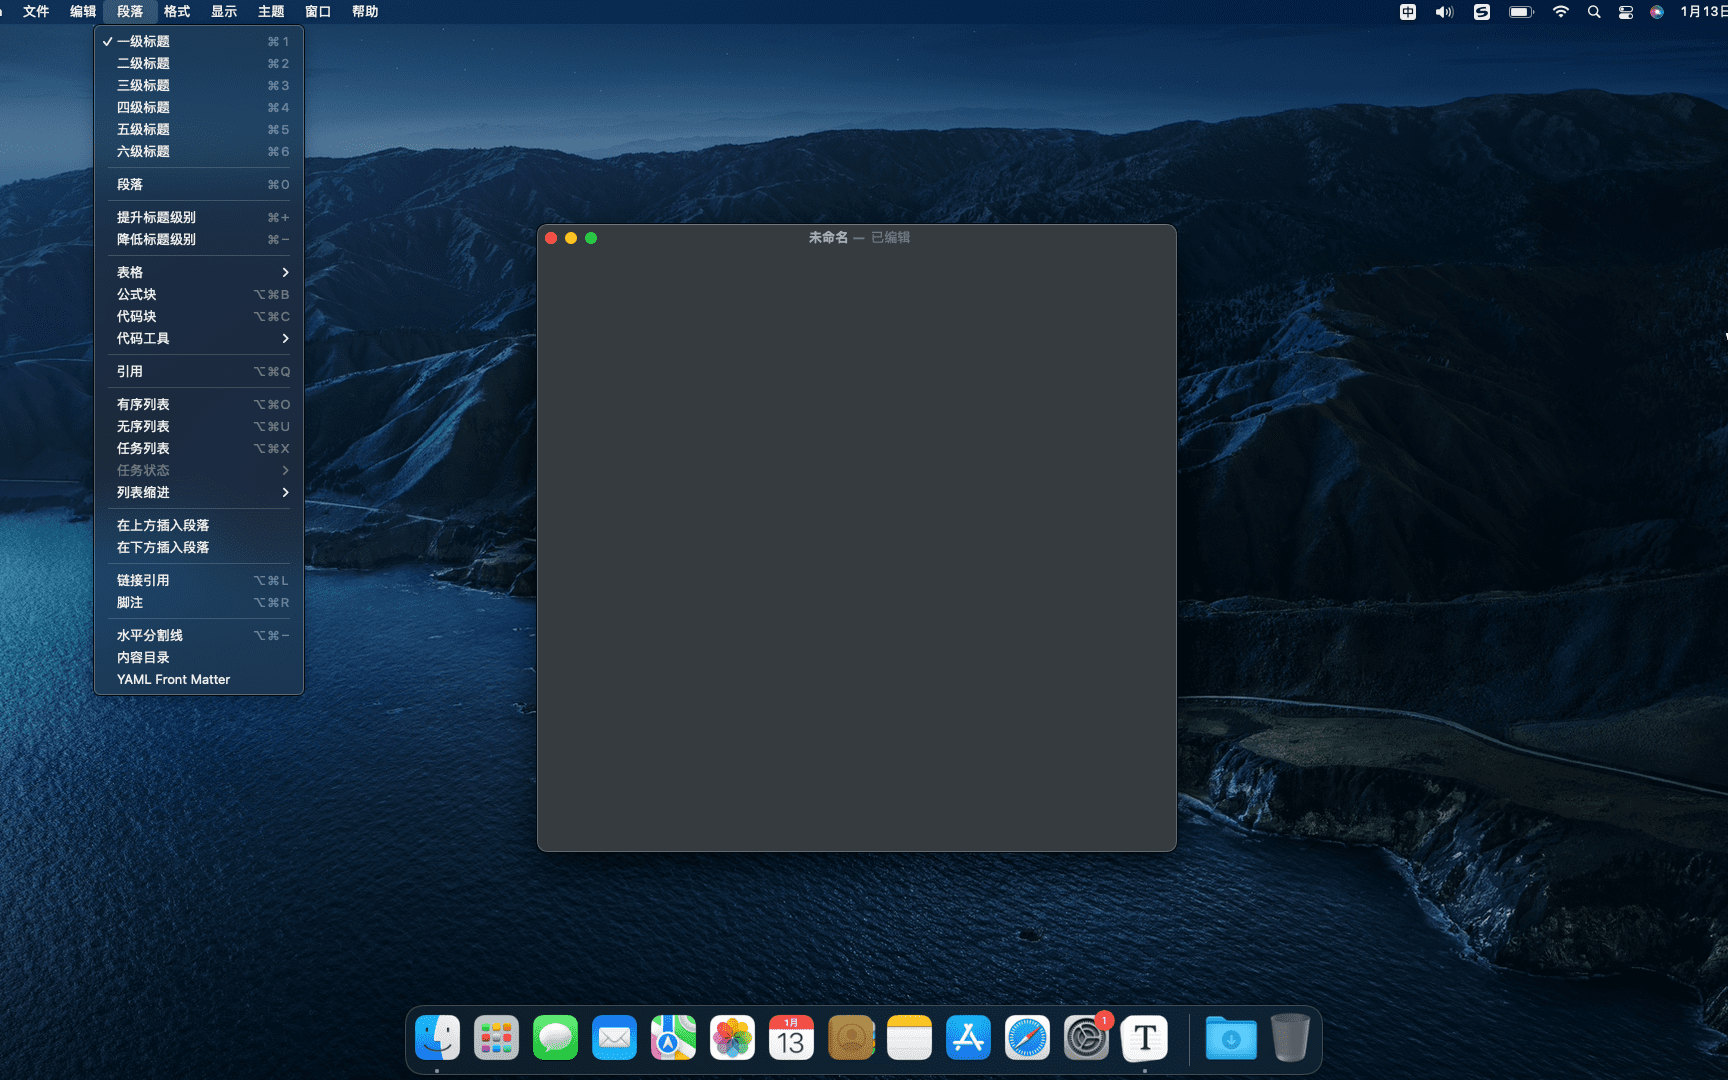The width and height of the screenshot is (1728, 1080).
Task: Open the 格式 menu in menu bar
Action: tap(177, 12)
